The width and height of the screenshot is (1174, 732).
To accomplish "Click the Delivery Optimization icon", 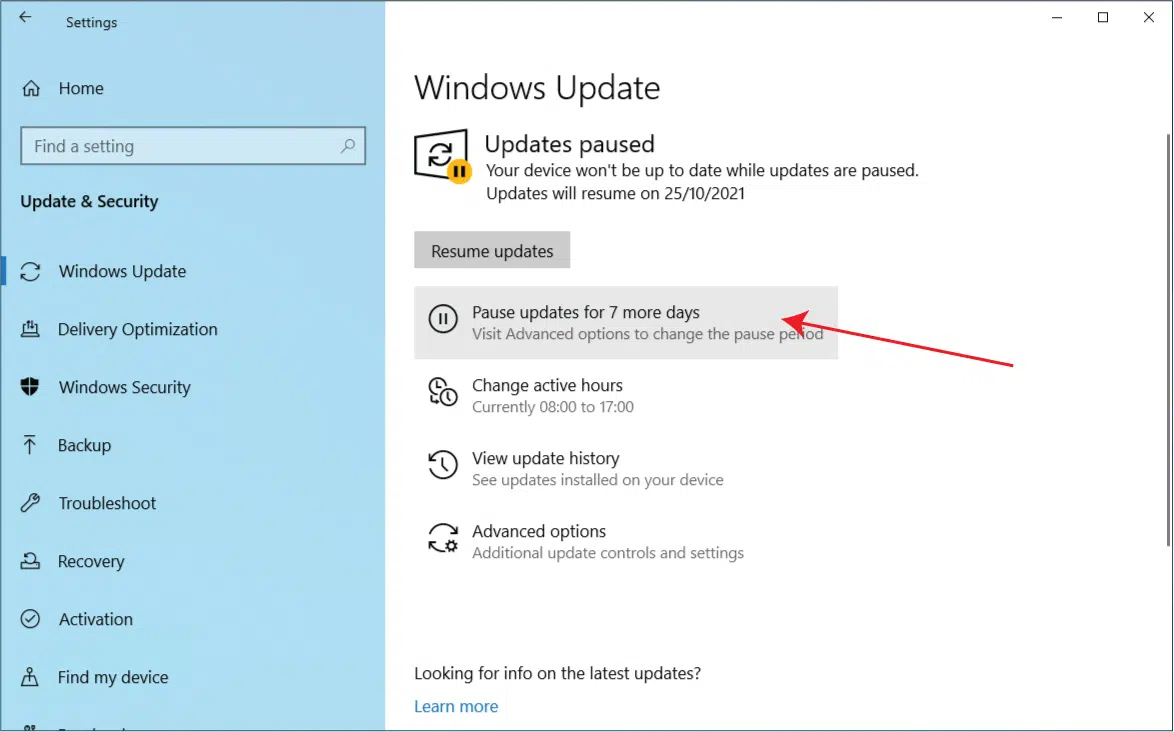I will [x=30, y=329].
